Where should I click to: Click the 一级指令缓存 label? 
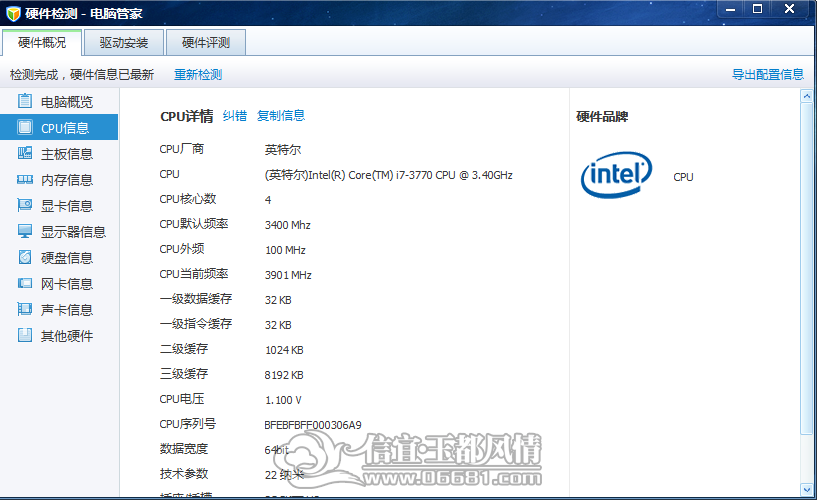[x=196, y=324]
